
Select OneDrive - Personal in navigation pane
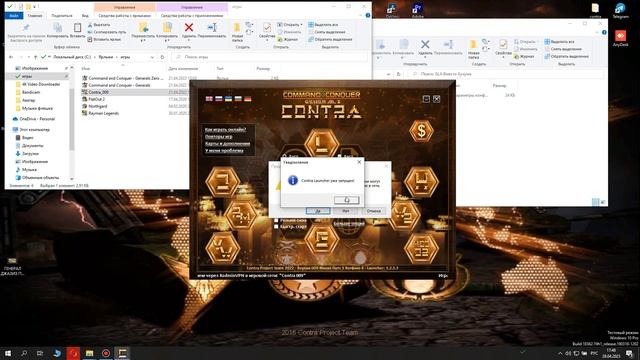coord(37,119)
